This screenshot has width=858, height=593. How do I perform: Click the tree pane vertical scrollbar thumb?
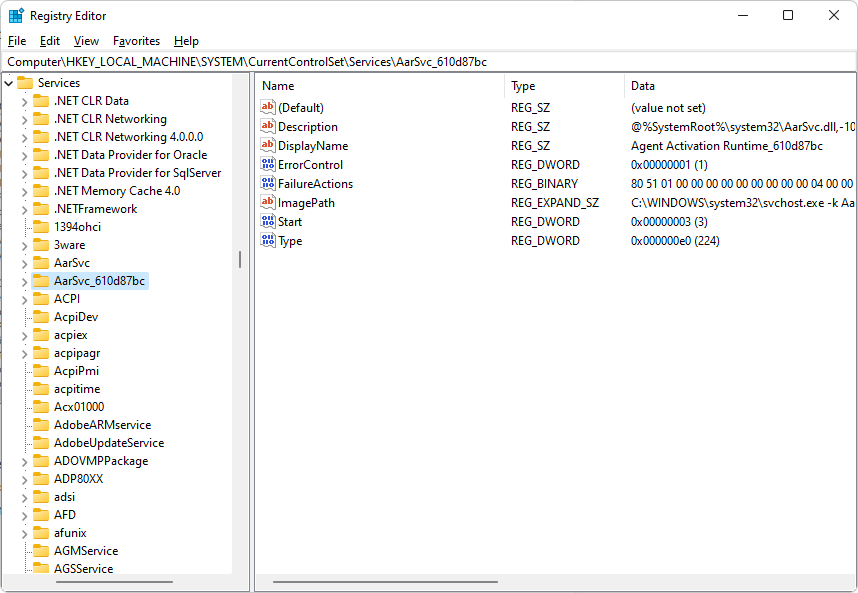click(x=240, y=259)
